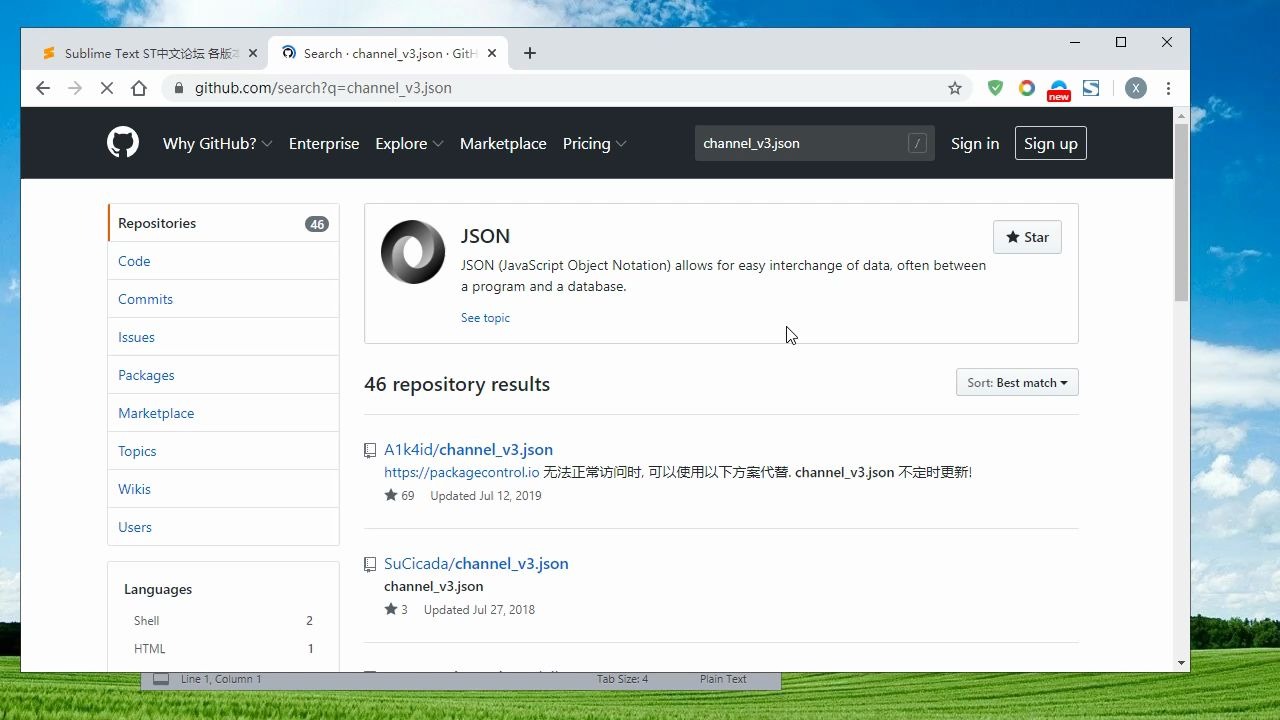1280x720 pixels.
Task: Click Tab Size: 4 in Sublime status bar
Action: pyautogui.click(x=622, y=679)
